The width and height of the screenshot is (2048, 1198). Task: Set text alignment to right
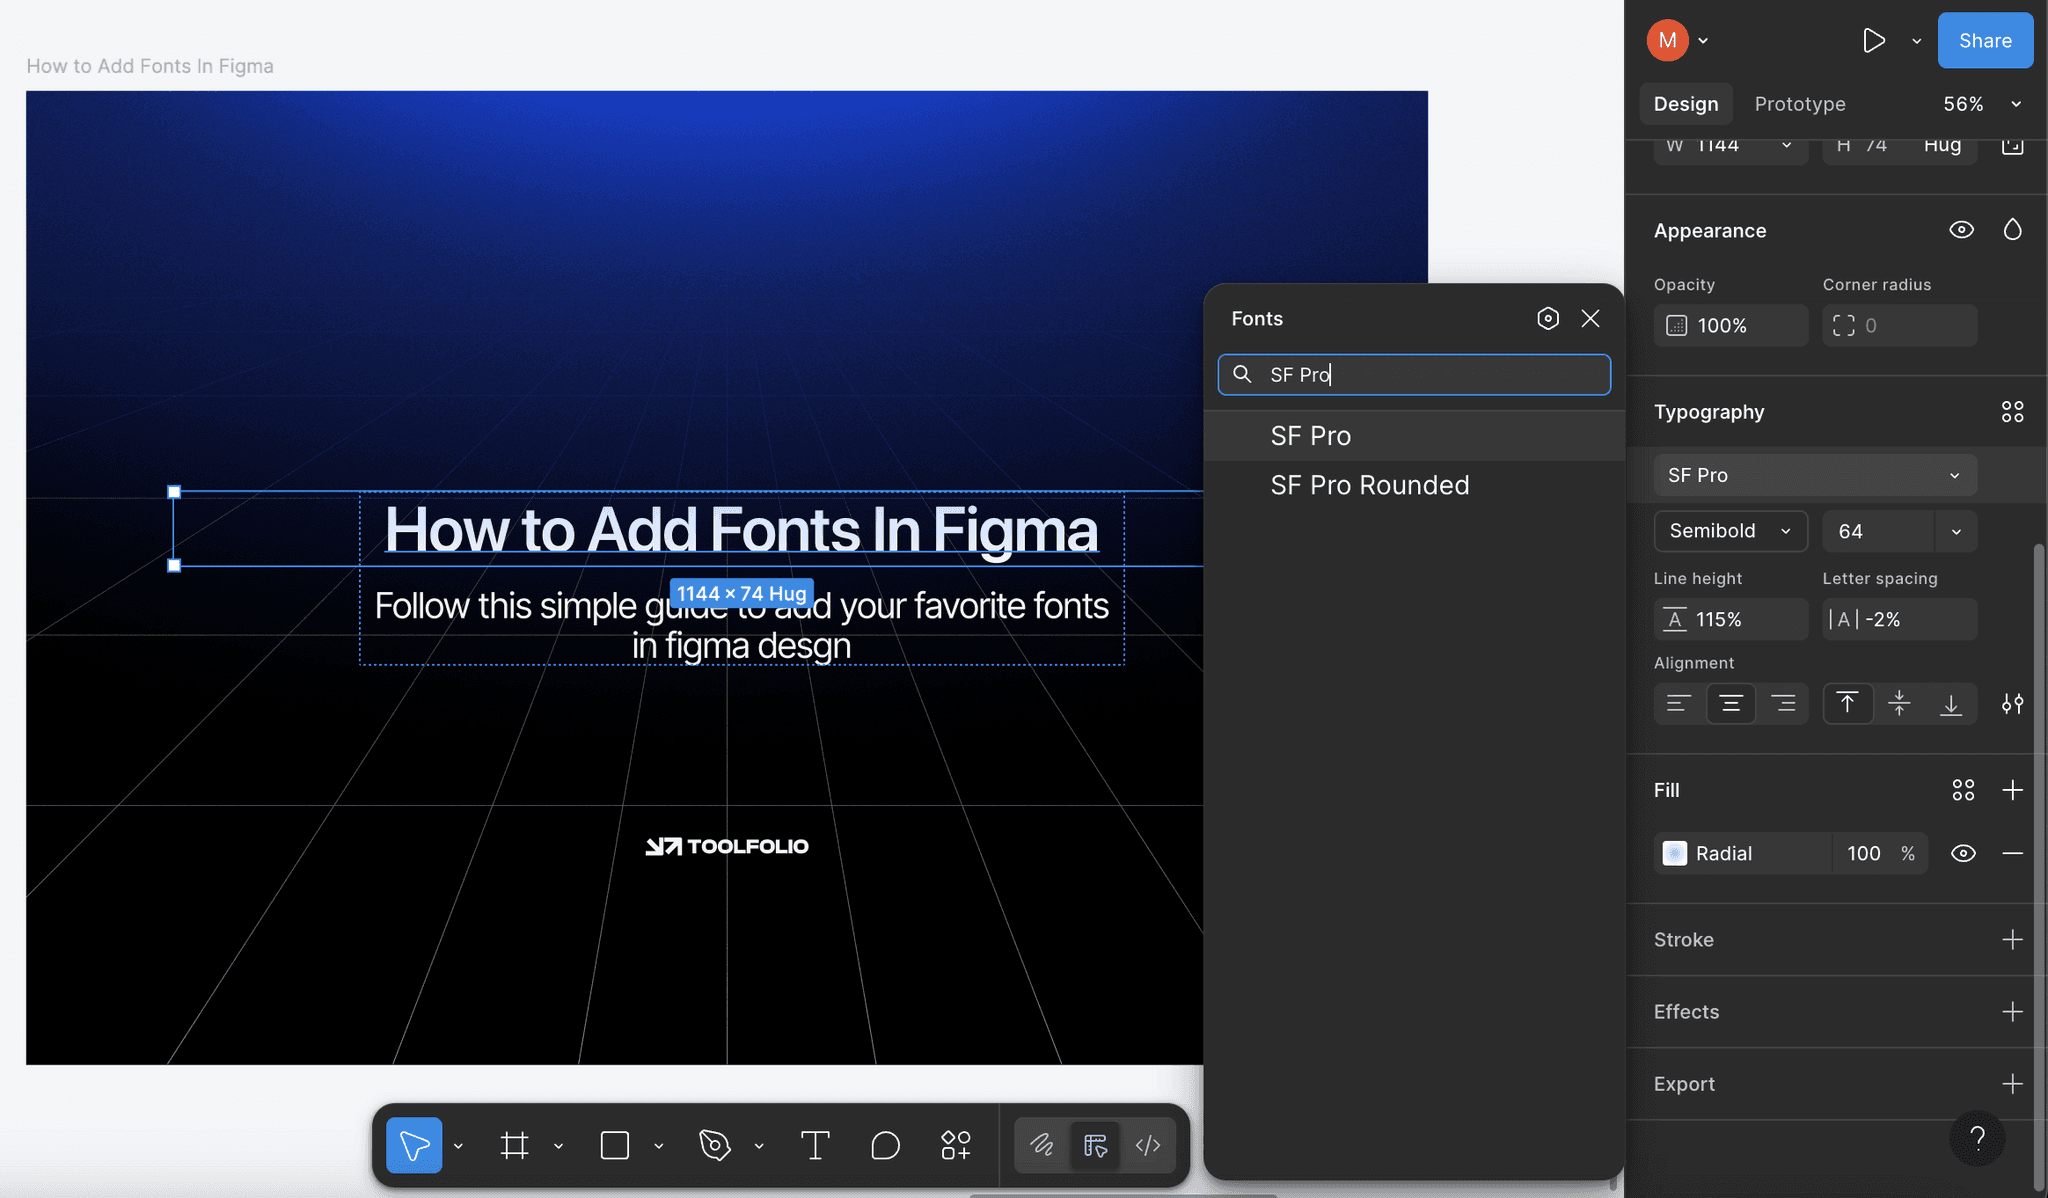click(x=1784, y=703)
